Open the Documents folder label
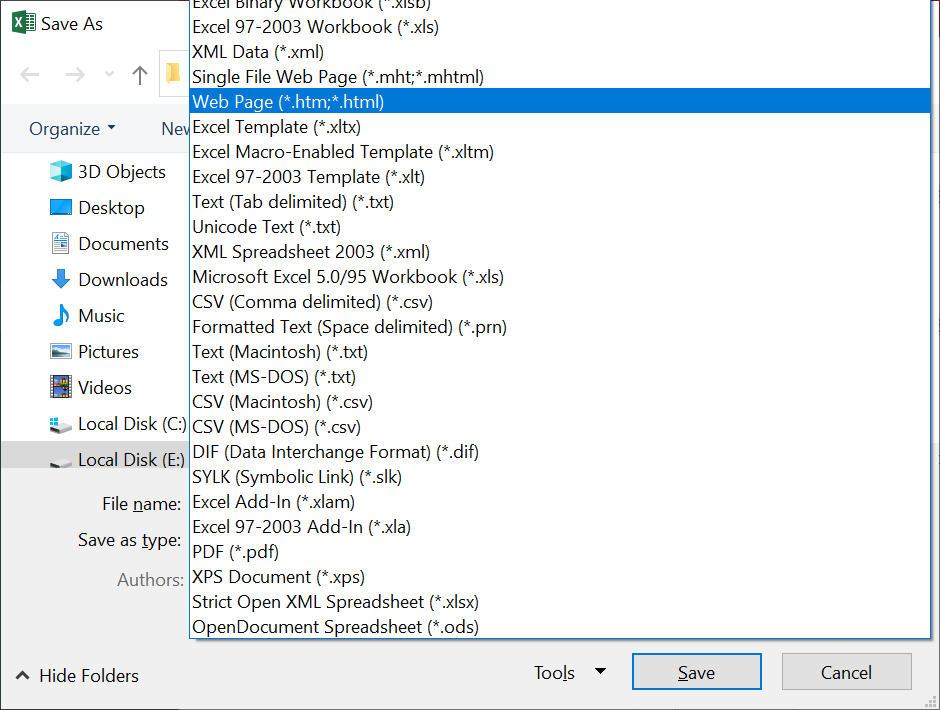 pyautogui.click(x=123, y=243)
